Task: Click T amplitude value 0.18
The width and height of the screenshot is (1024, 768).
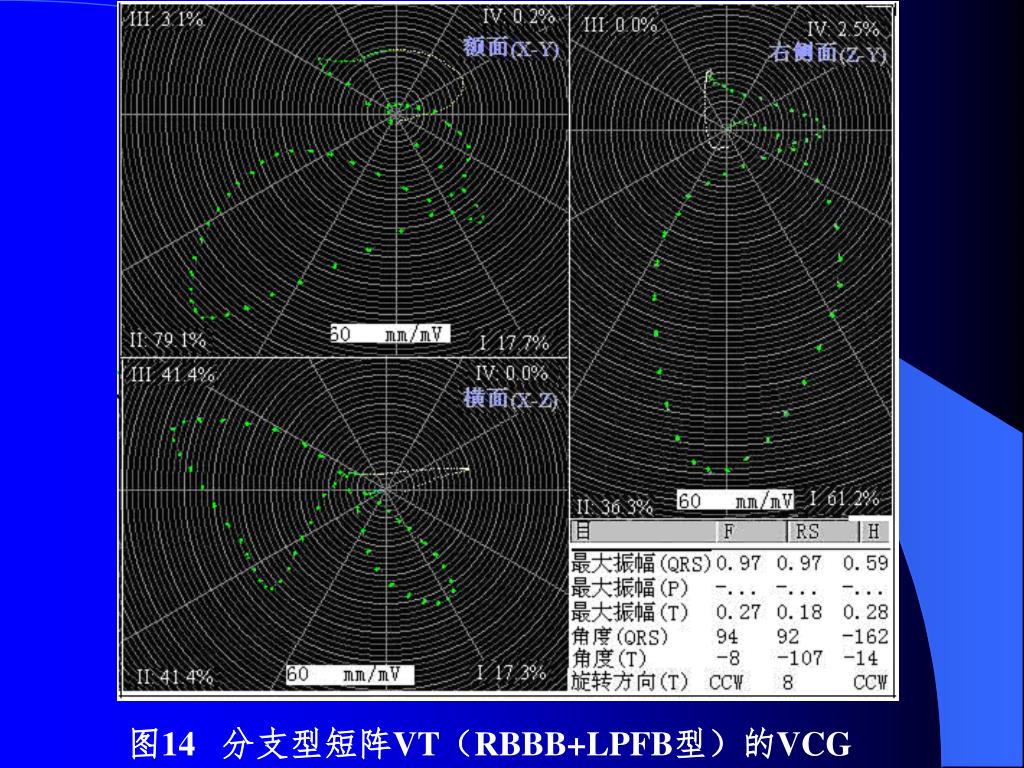Action: (x=799, y=612)
